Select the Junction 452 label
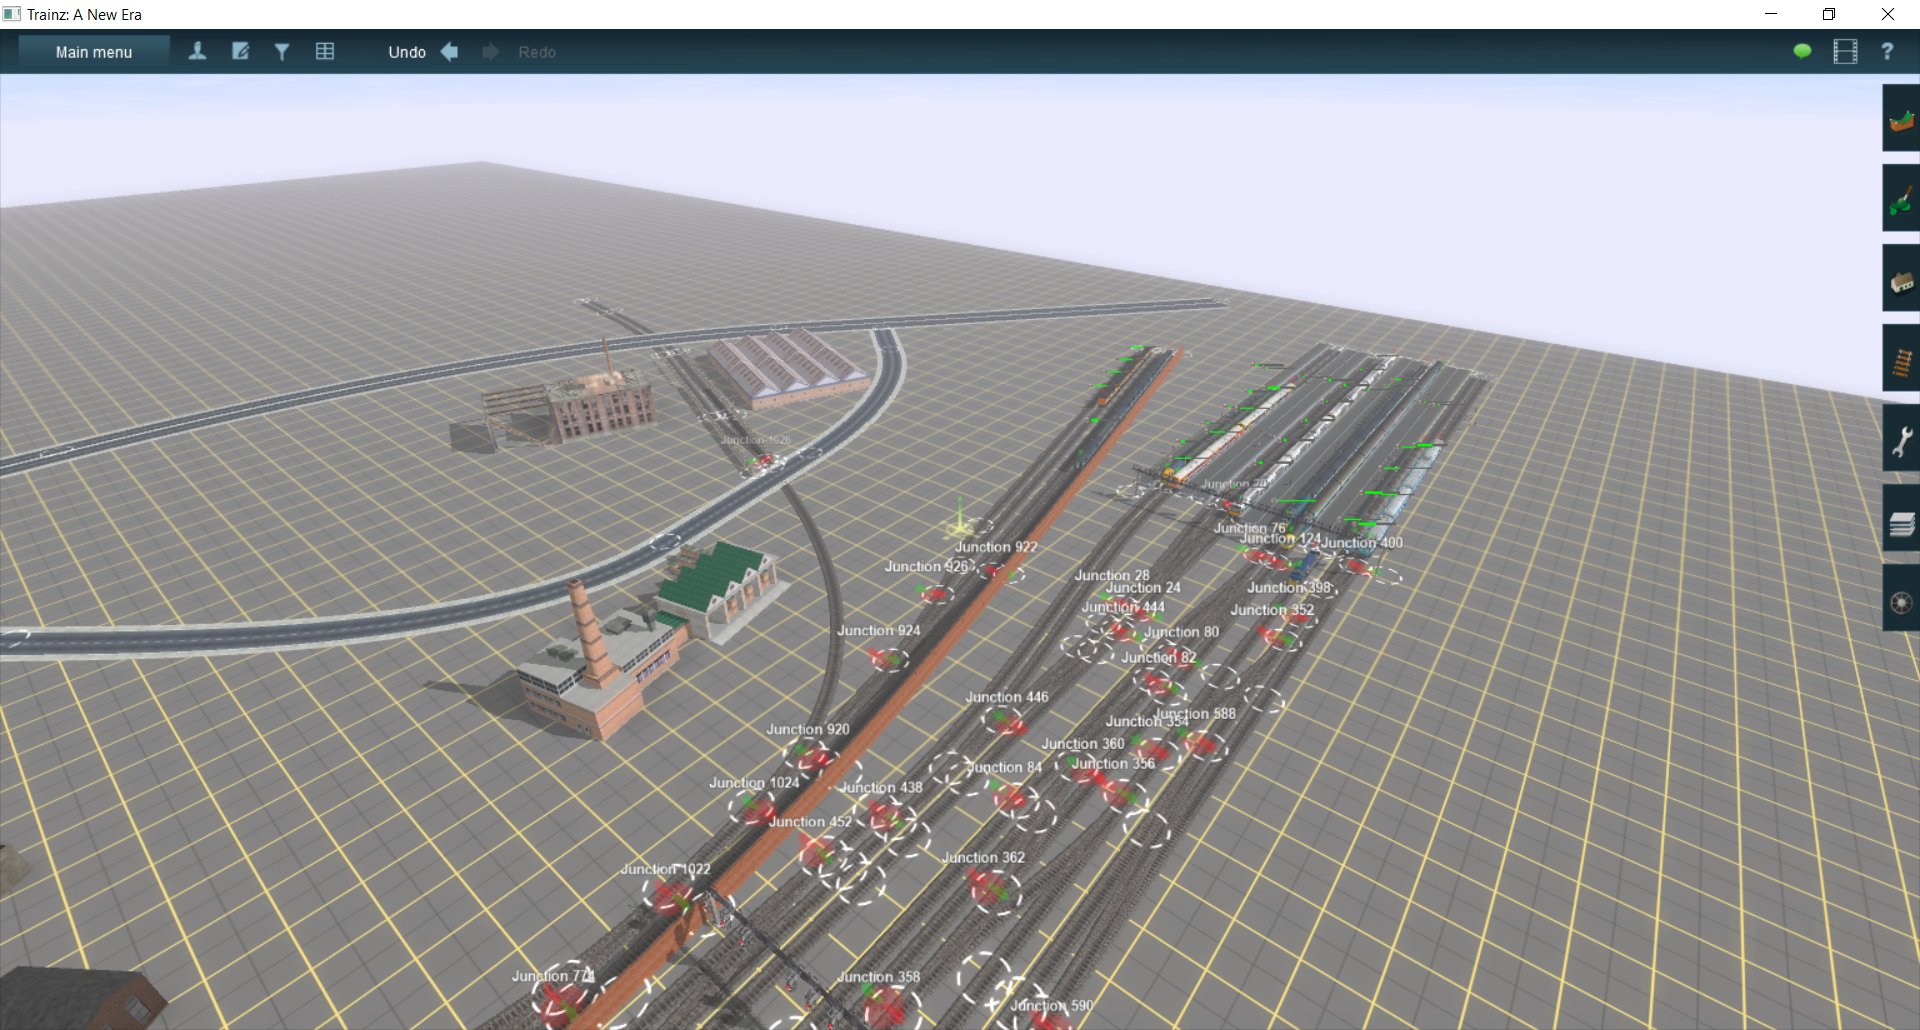 click(810, 821)
